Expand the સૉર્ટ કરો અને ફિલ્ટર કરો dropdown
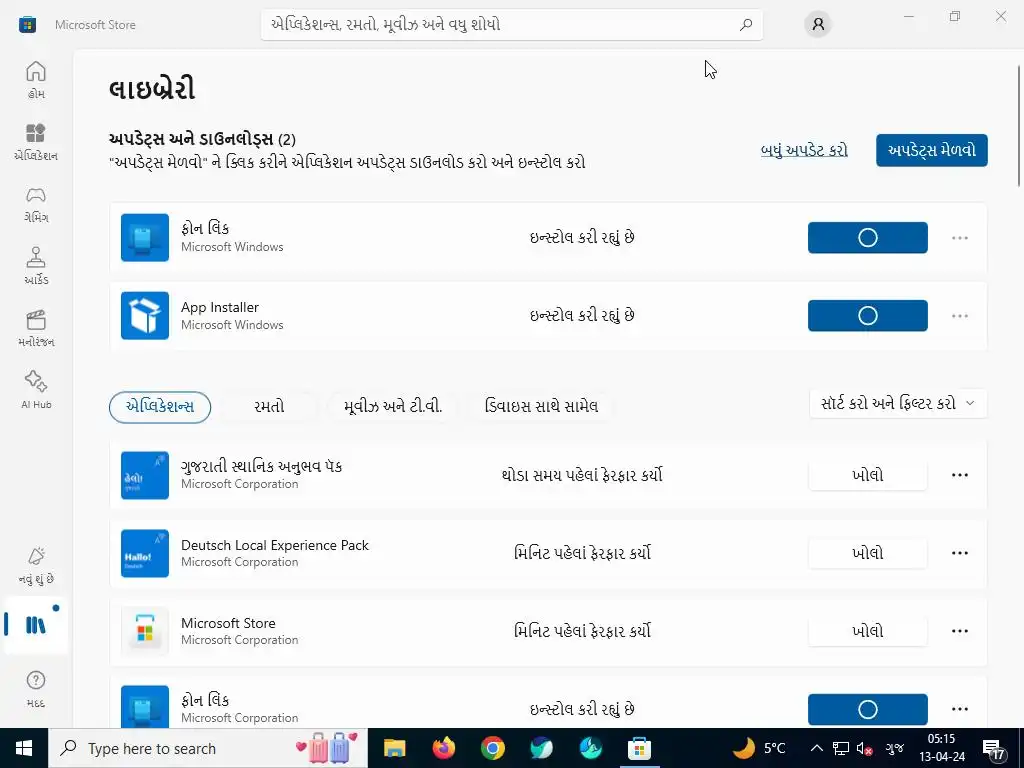Screen dimensions: 1024x768 (x=898, y=404)
